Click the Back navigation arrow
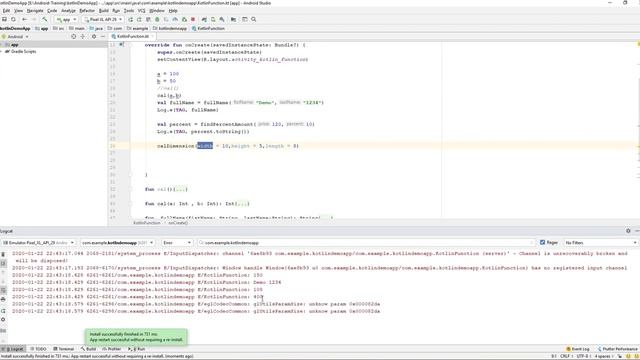 click(x=24, y=19)
